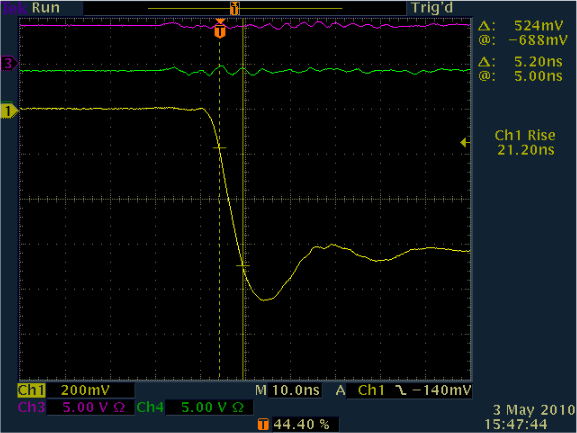Click the Run acquisition status

[x=46, y=8]
